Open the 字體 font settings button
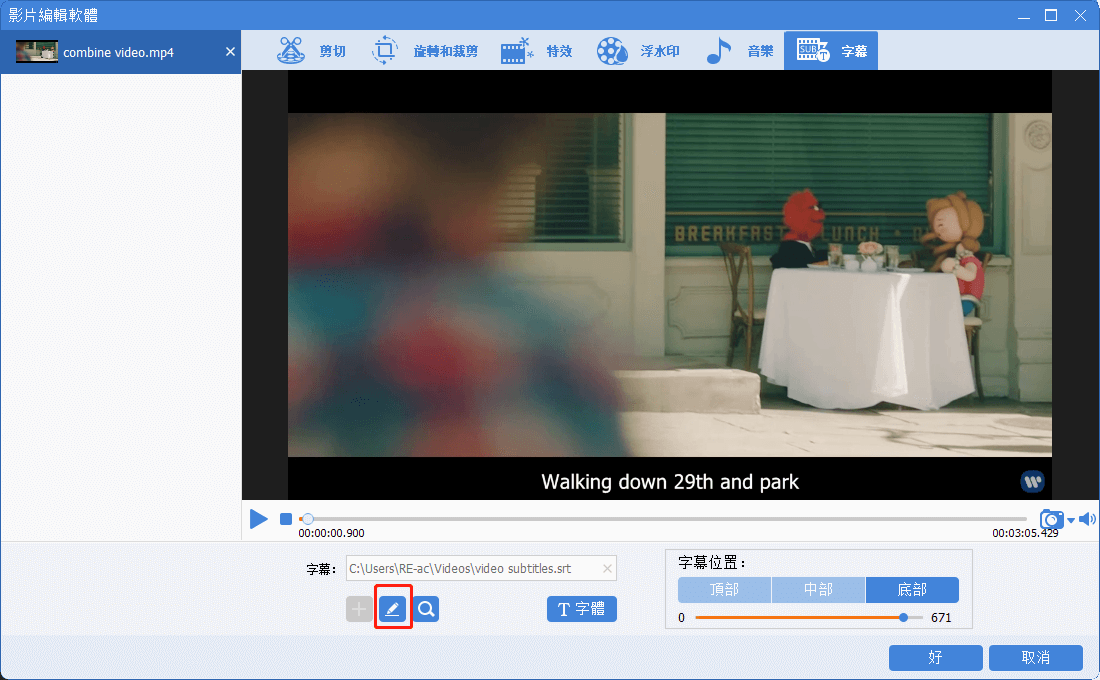This screenshot has height=680, width=1100. [x=582, y=609]
